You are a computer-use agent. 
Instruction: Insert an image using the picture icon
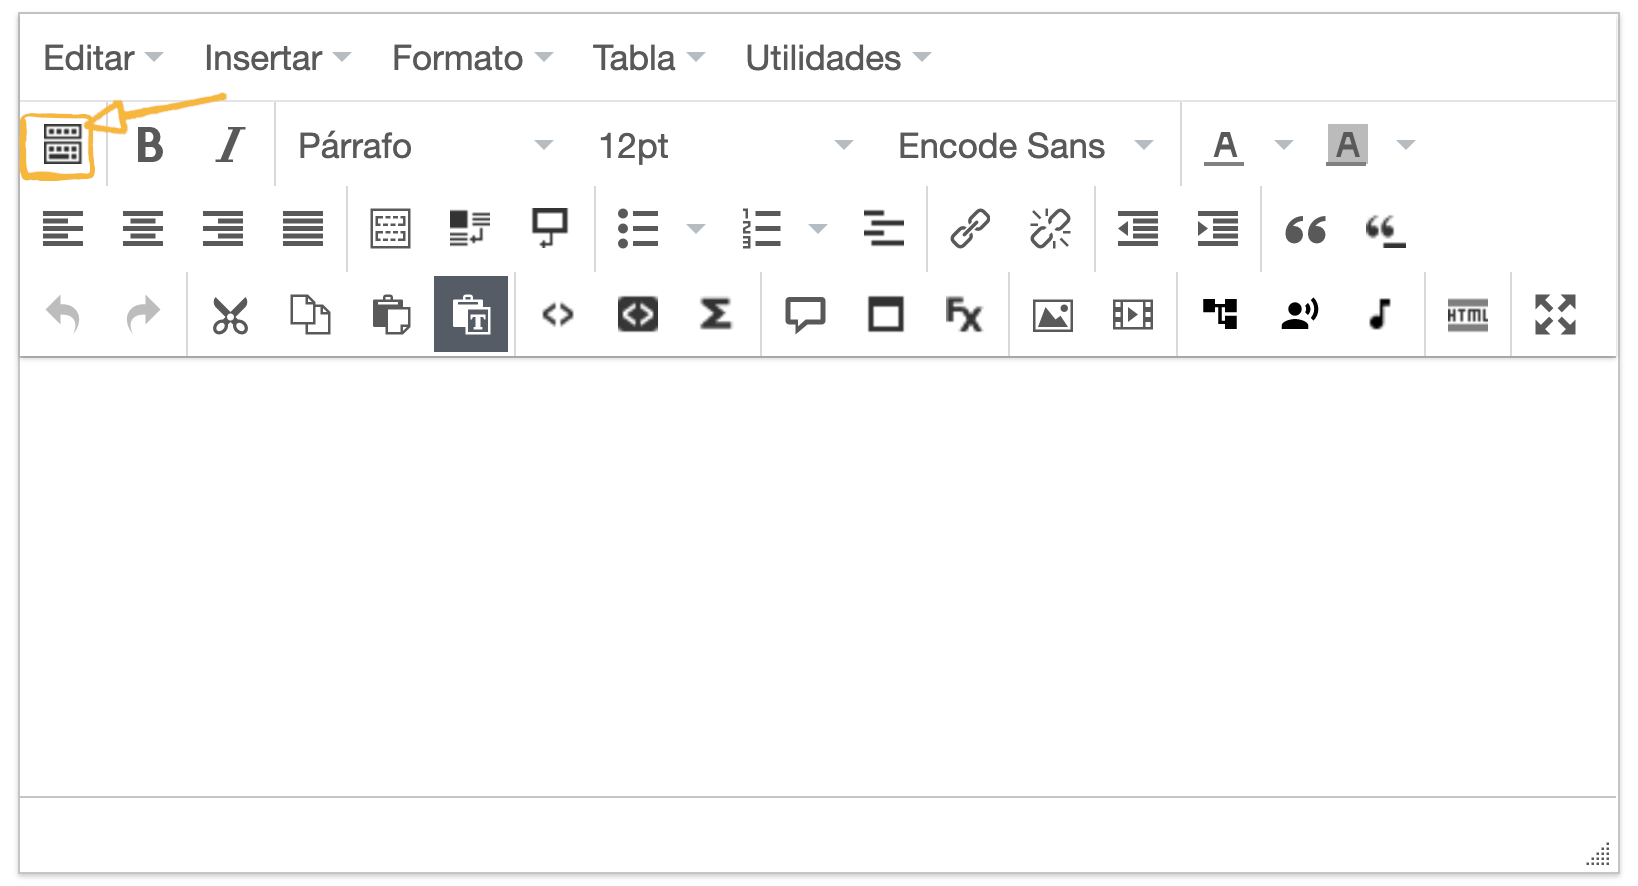[x=1052, y=316]
